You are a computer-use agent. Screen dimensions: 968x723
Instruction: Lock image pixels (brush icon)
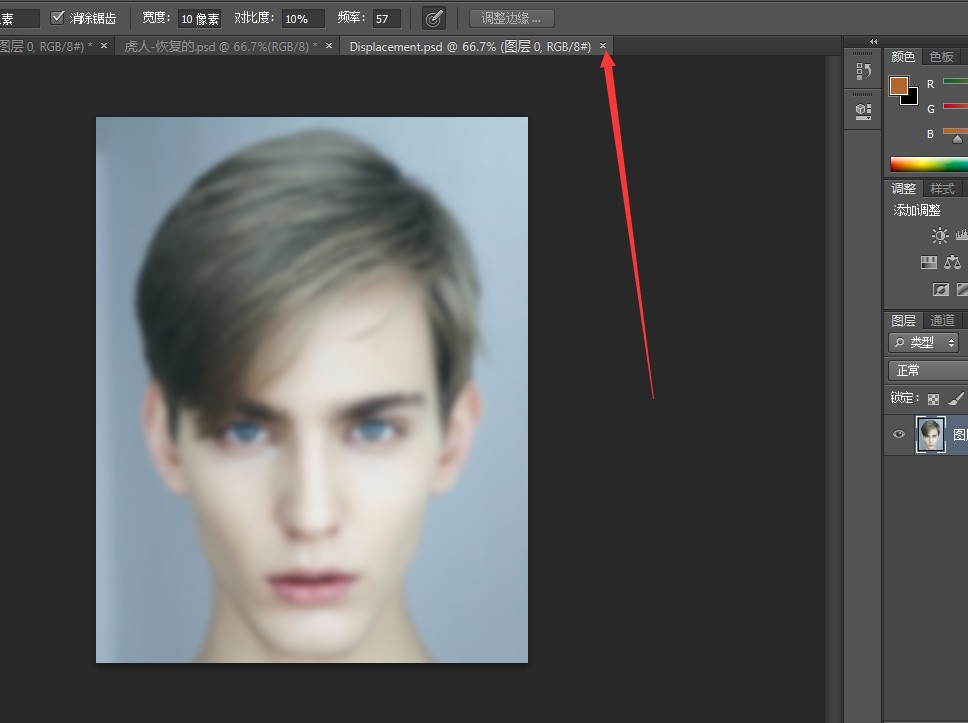[956, 399]
